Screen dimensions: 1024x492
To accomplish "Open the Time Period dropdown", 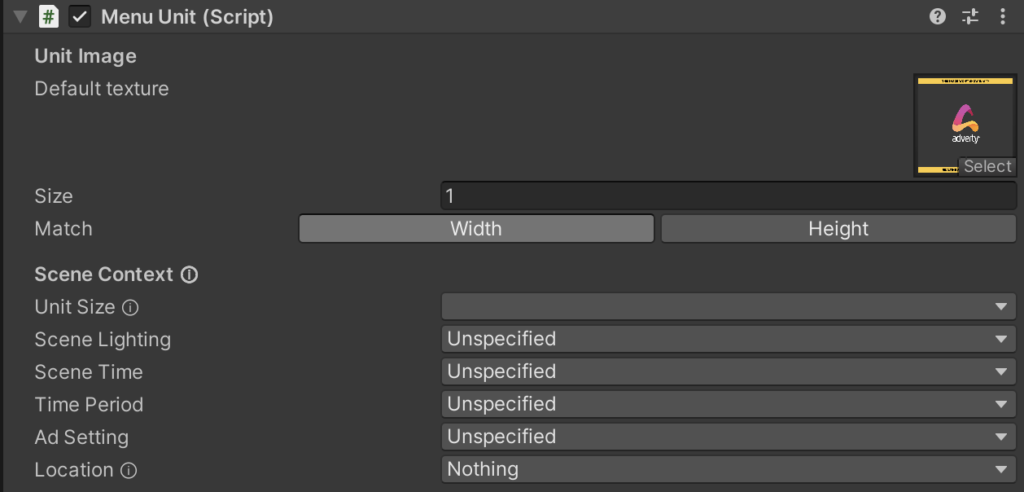I will pyautogui.click(x=728, y=404).
